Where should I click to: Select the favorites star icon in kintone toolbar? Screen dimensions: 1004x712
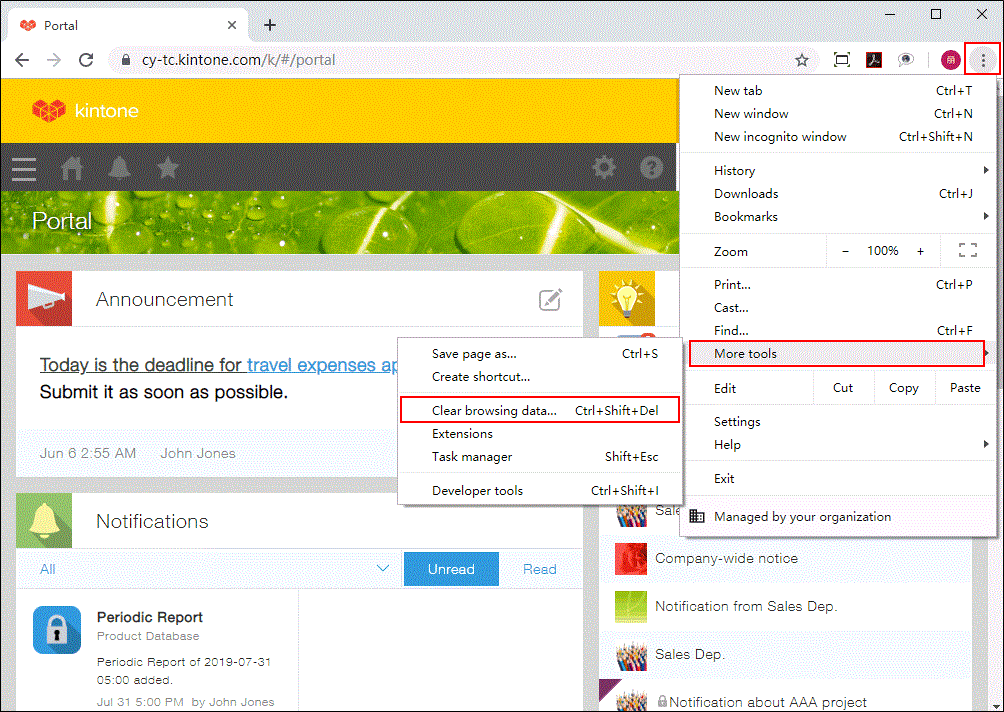[x=167, y=169]
